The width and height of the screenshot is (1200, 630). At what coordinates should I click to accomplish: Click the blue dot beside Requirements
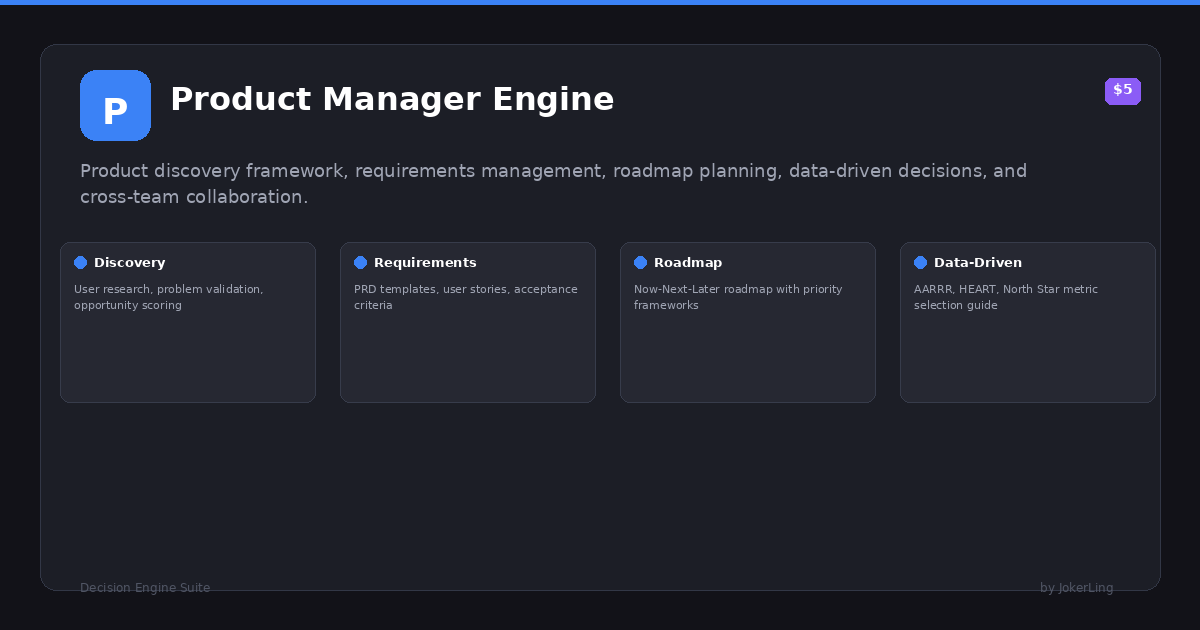coord(360,262)
